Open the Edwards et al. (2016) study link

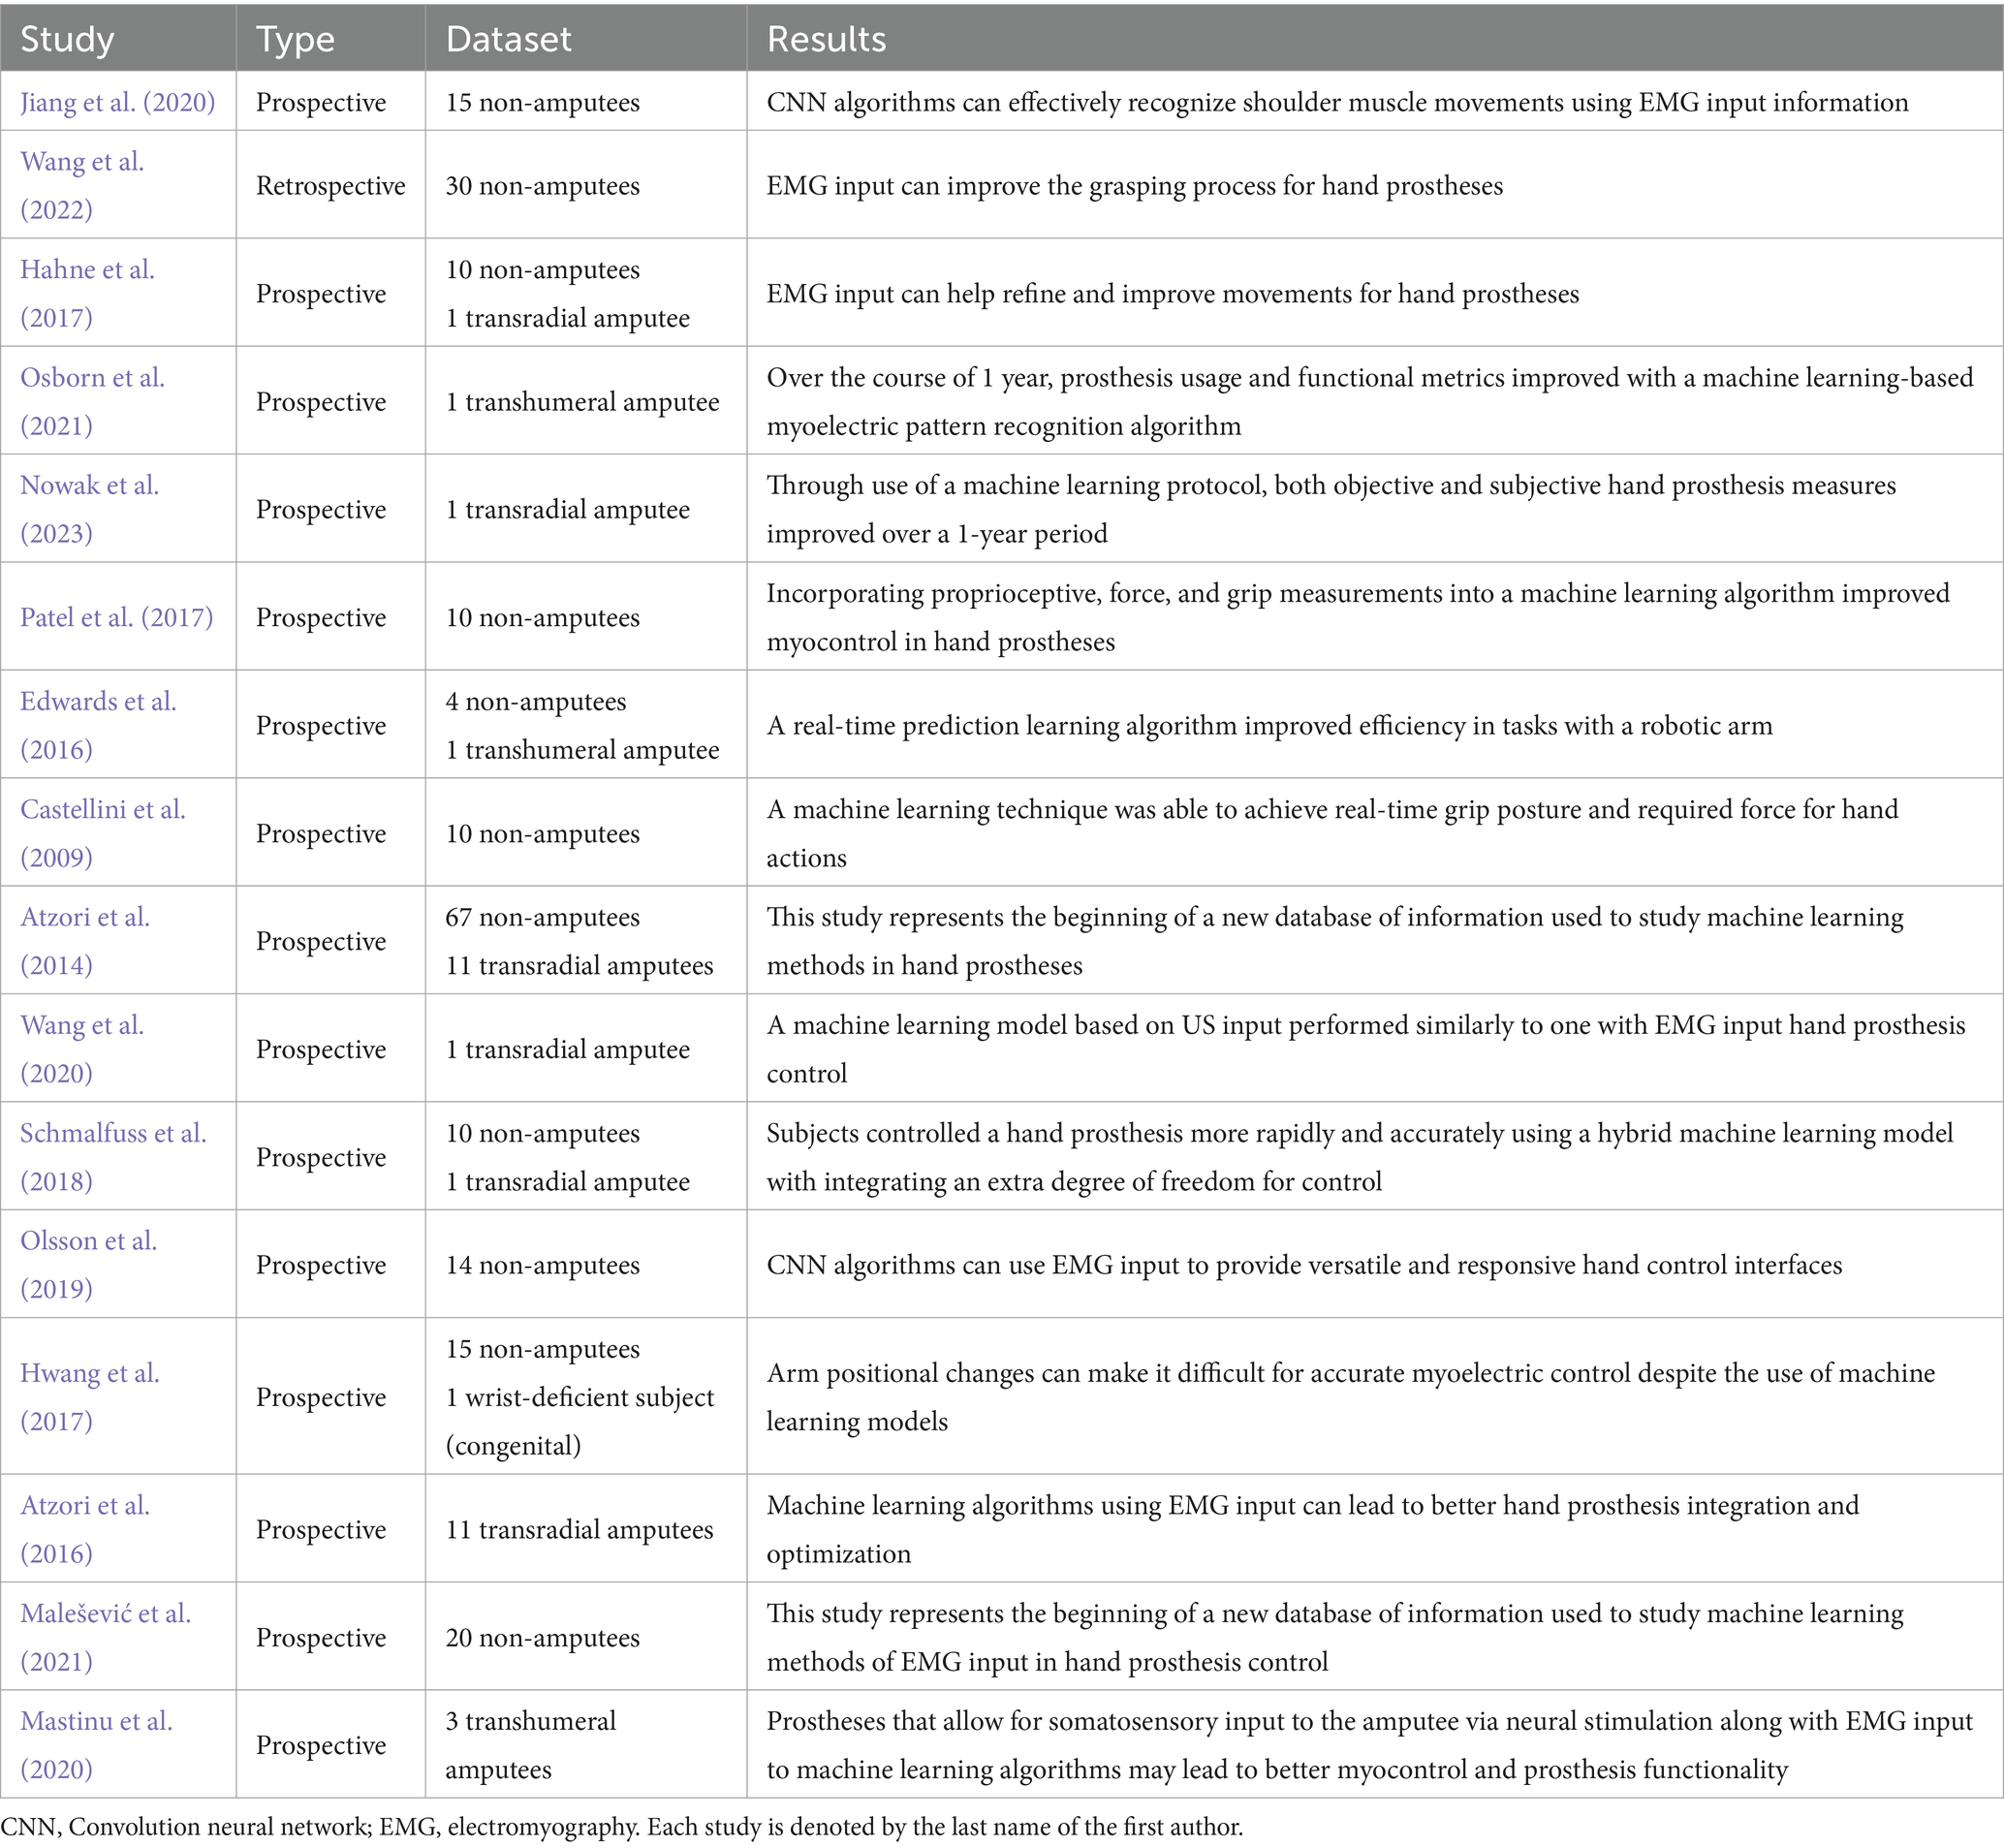[98, 702]
